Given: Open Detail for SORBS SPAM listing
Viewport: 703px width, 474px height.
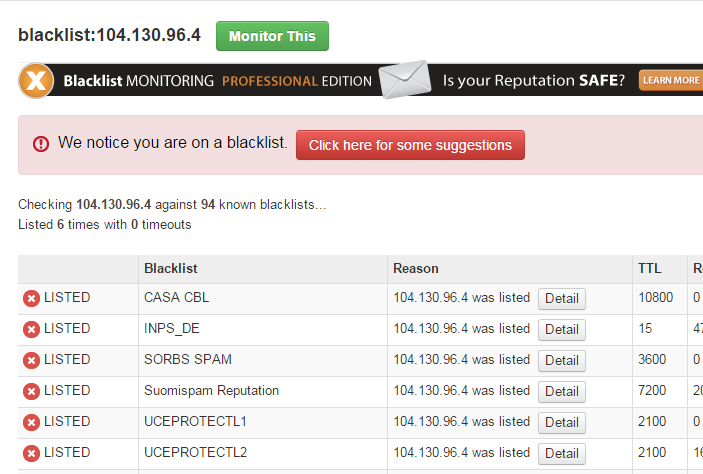Looking at the screenshot, I should point(562,361).
